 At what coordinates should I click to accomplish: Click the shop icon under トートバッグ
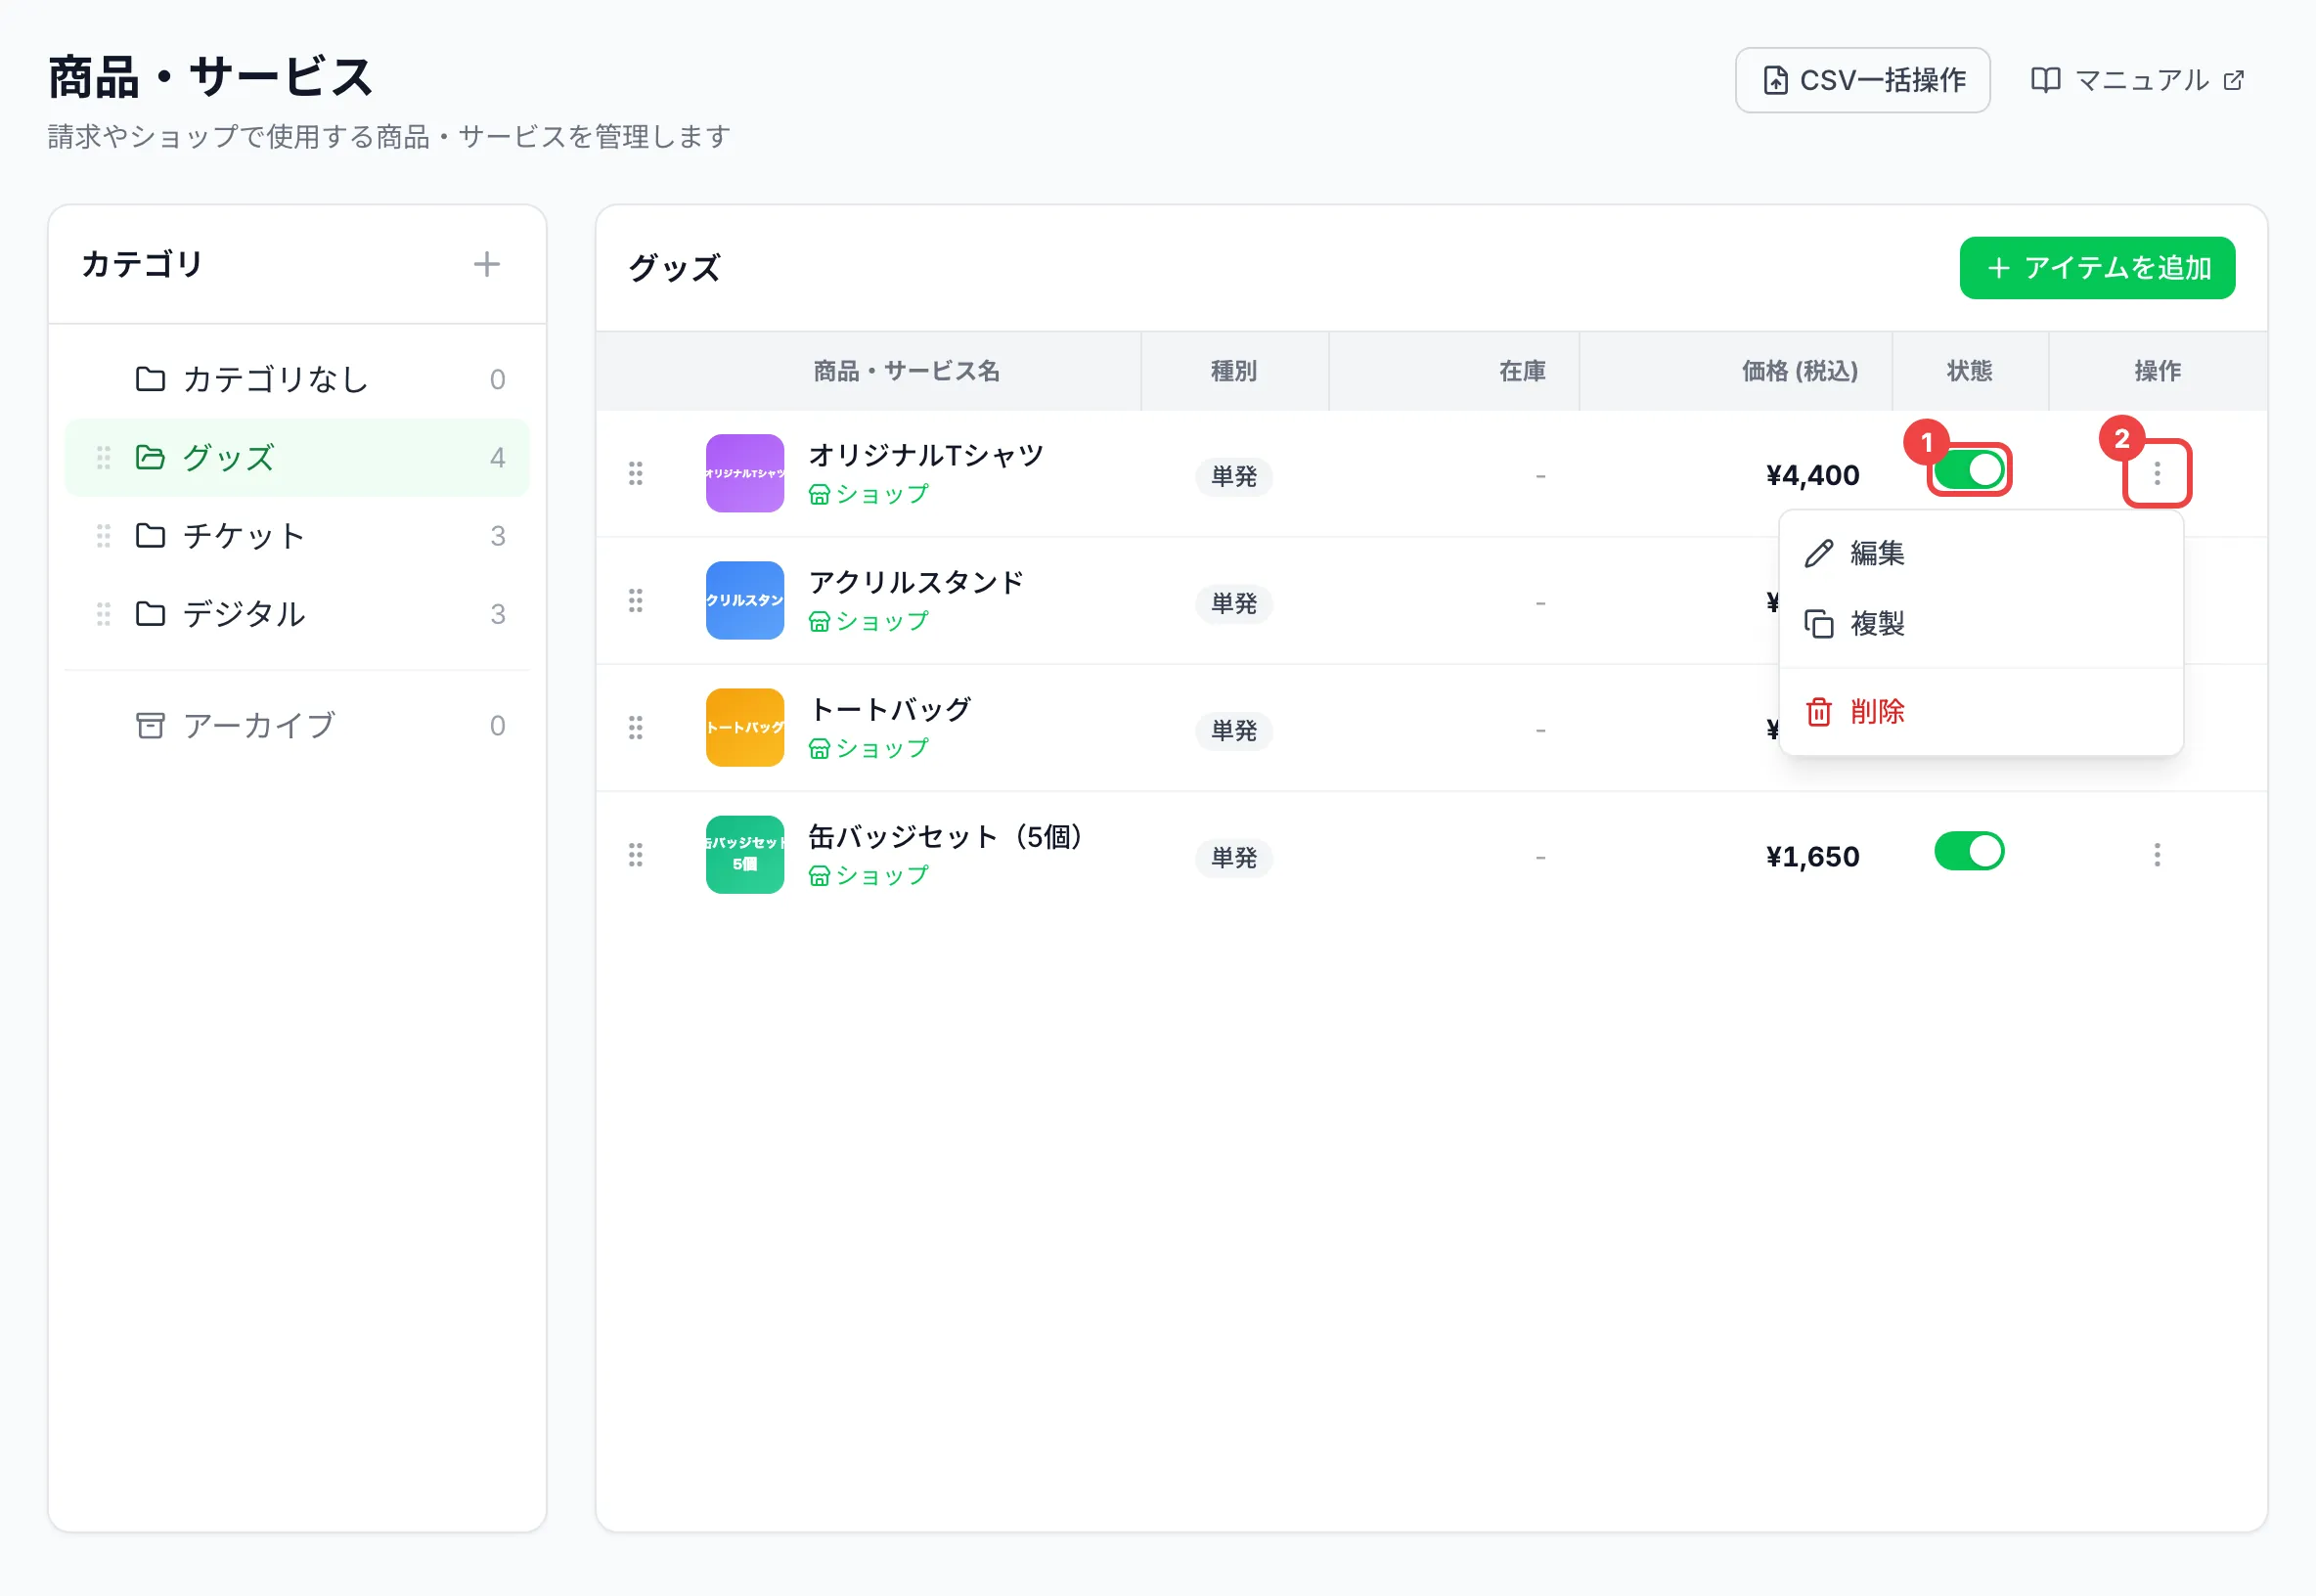(819, 749)
